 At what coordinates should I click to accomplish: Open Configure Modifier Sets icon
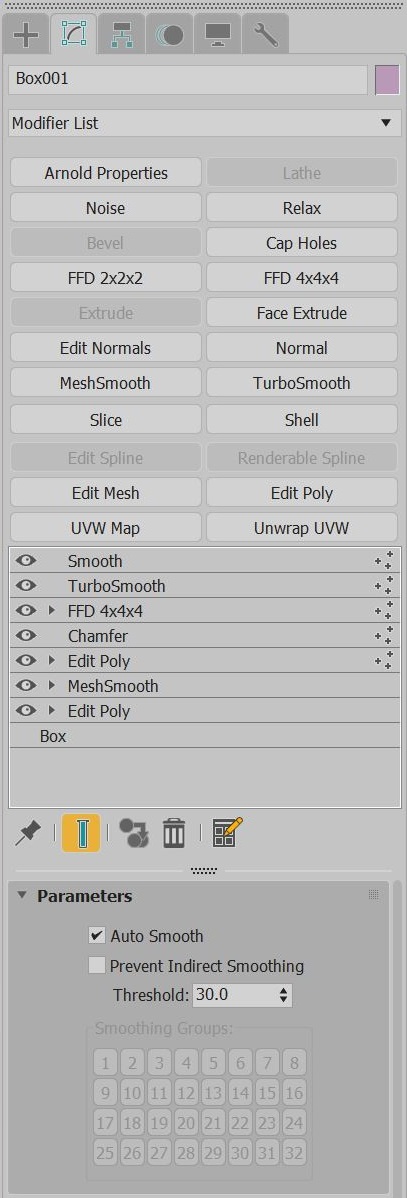(x=227, y=833)
